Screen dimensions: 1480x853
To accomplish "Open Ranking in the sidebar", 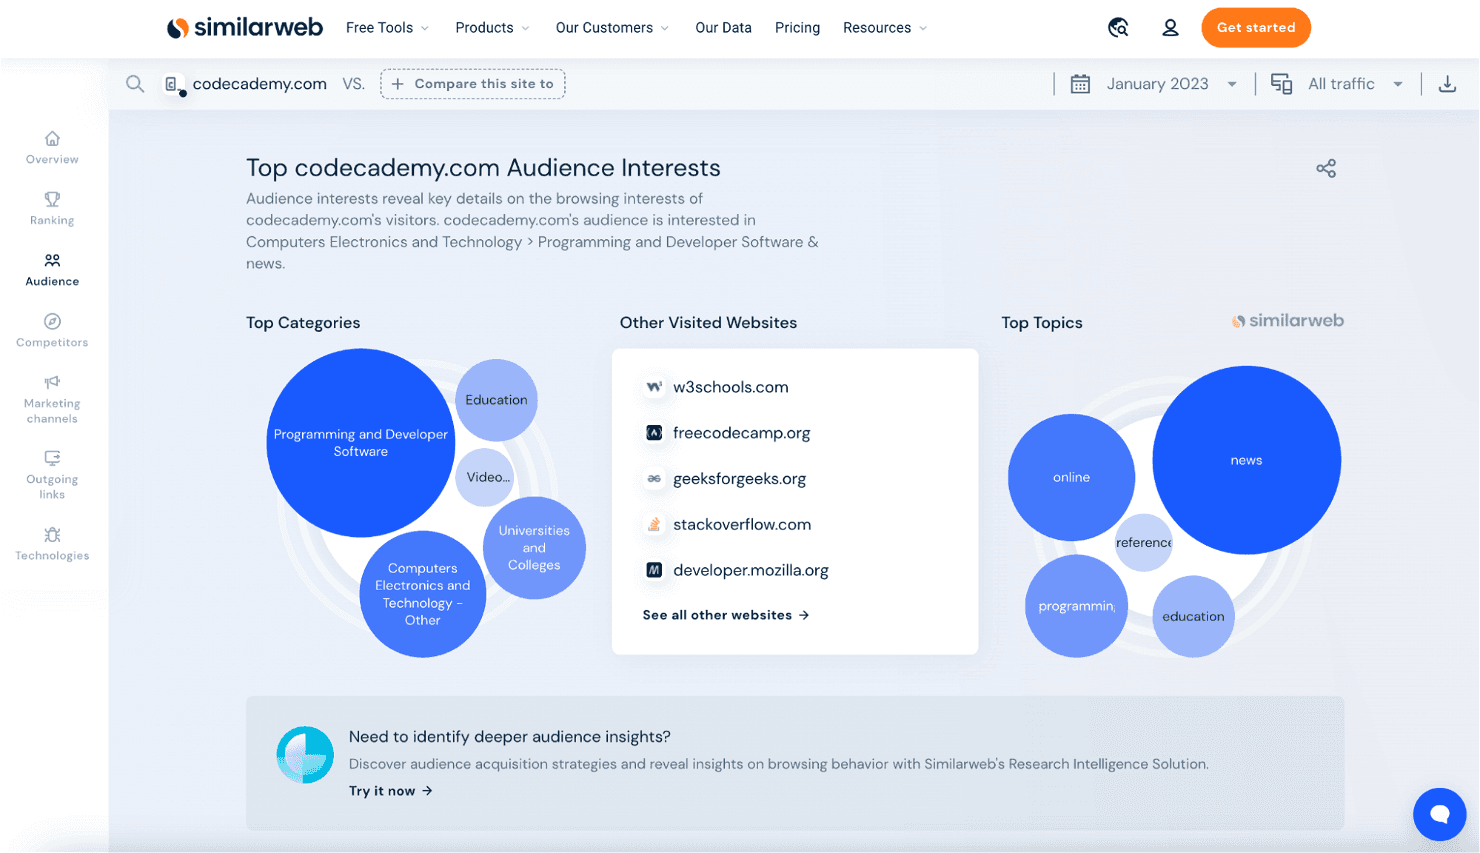I will [x=52, y=209].
